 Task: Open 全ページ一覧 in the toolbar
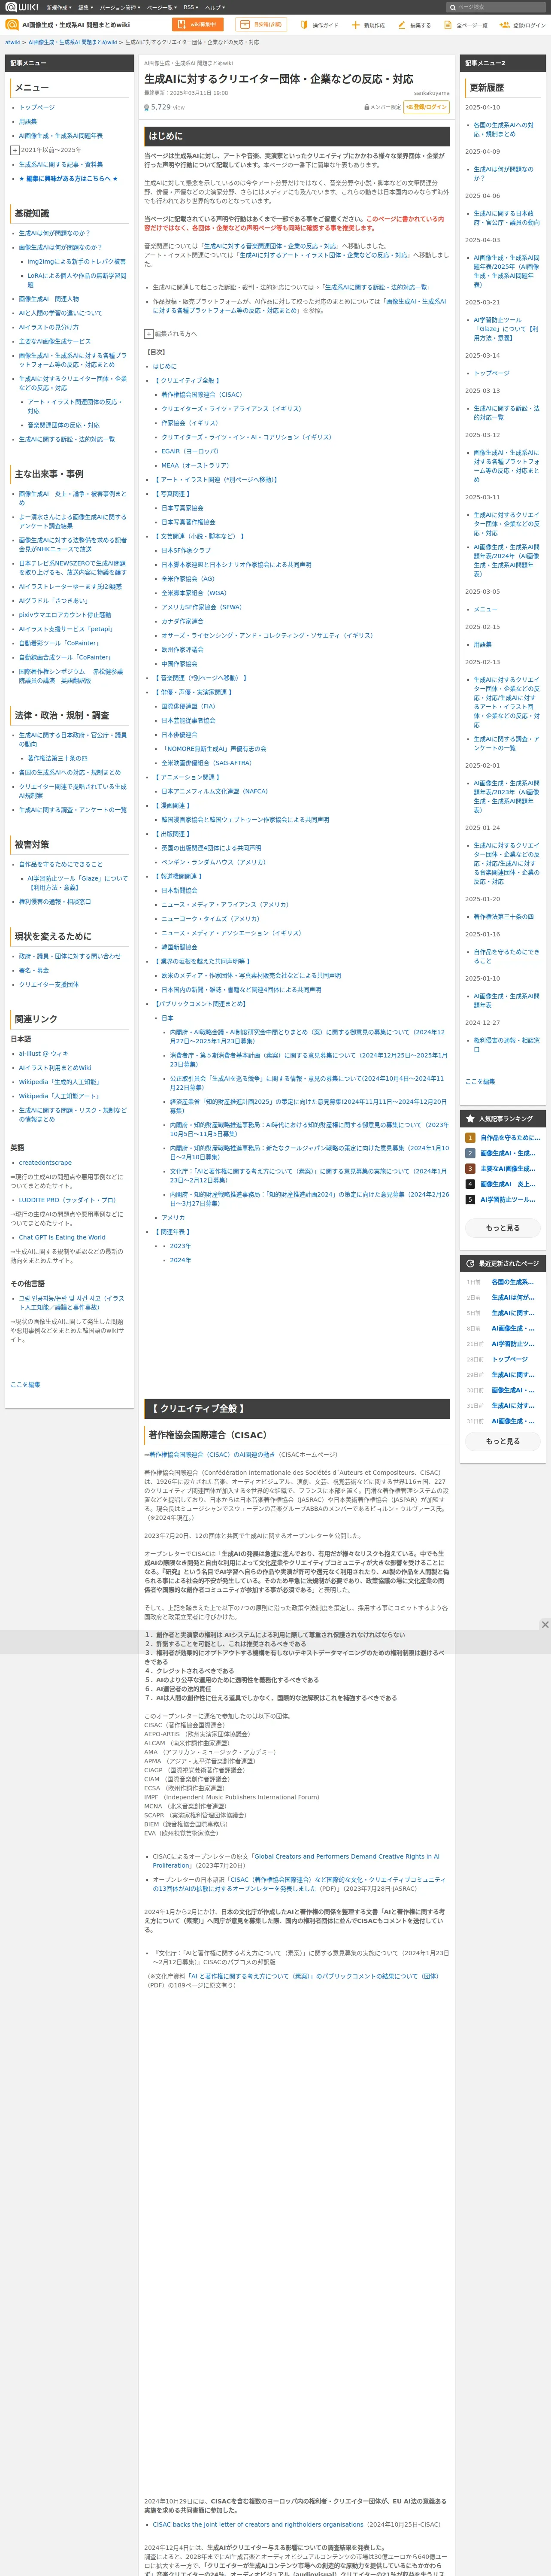(466, 25)
